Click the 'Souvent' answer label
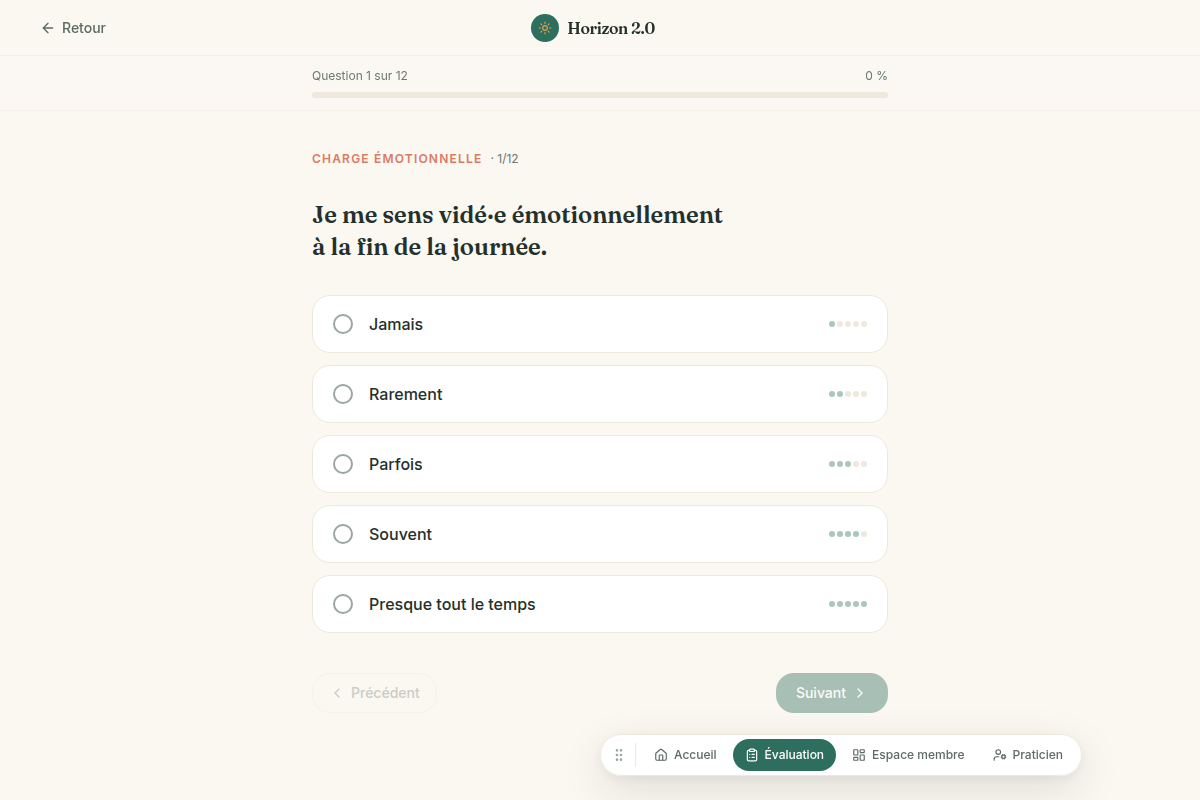The image size is (1200, 800). coord(400,534)
